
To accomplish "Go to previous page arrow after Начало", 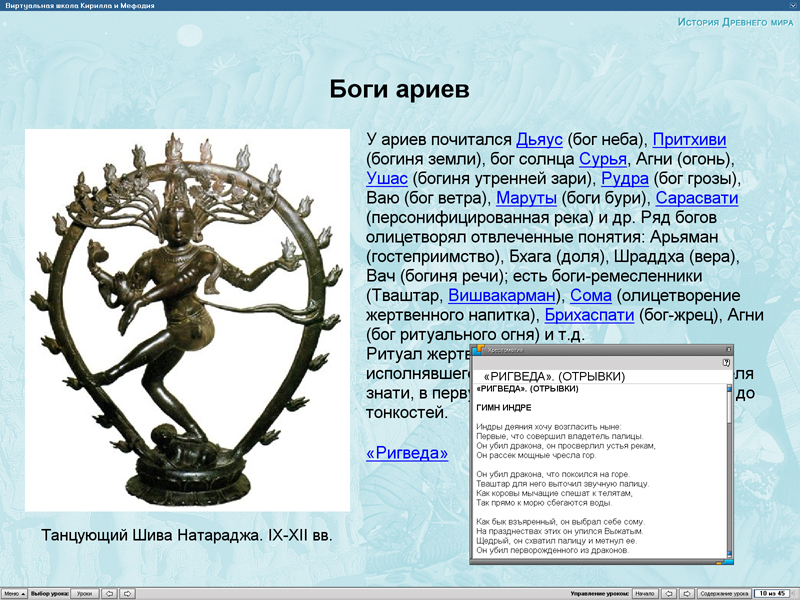I will pos(669,593).
